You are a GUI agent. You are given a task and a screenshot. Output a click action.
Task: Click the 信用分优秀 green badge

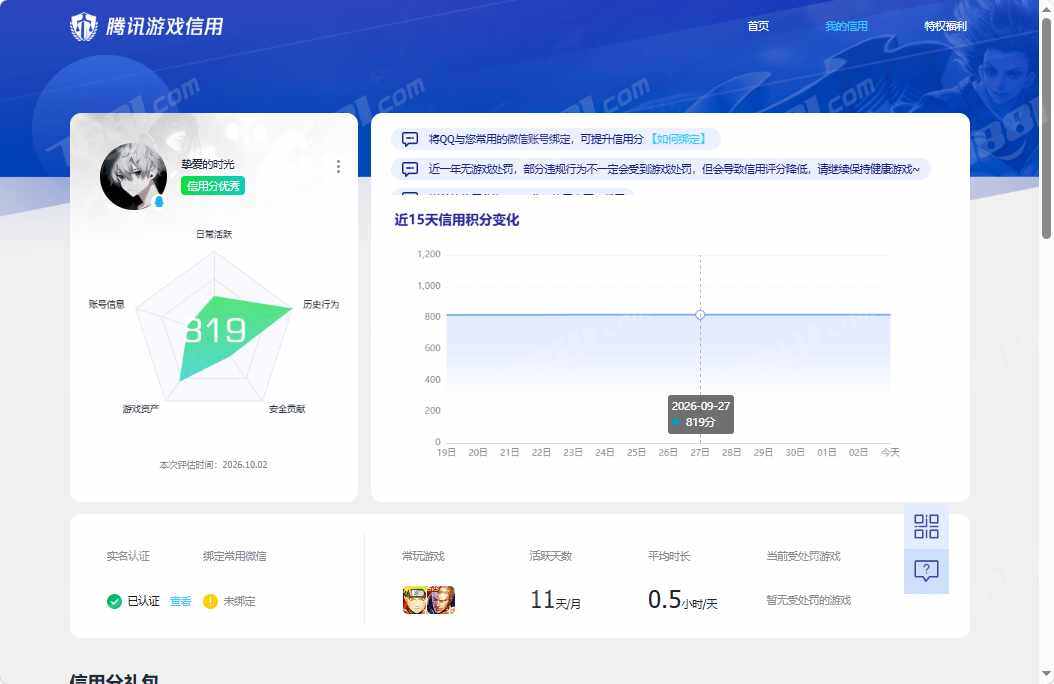212,186
